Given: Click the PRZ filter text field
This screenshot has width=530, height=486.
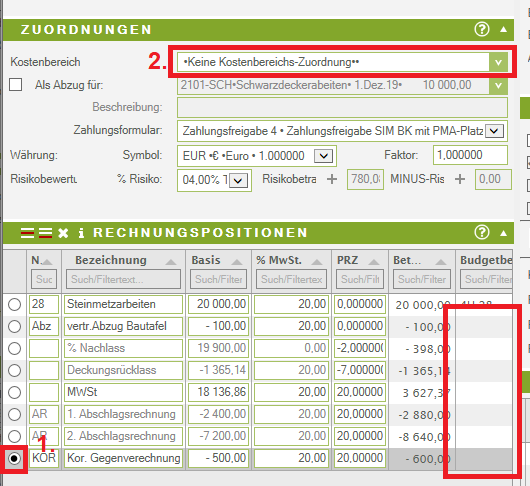Looking at the screenshot, I should (x=360, y=279).
